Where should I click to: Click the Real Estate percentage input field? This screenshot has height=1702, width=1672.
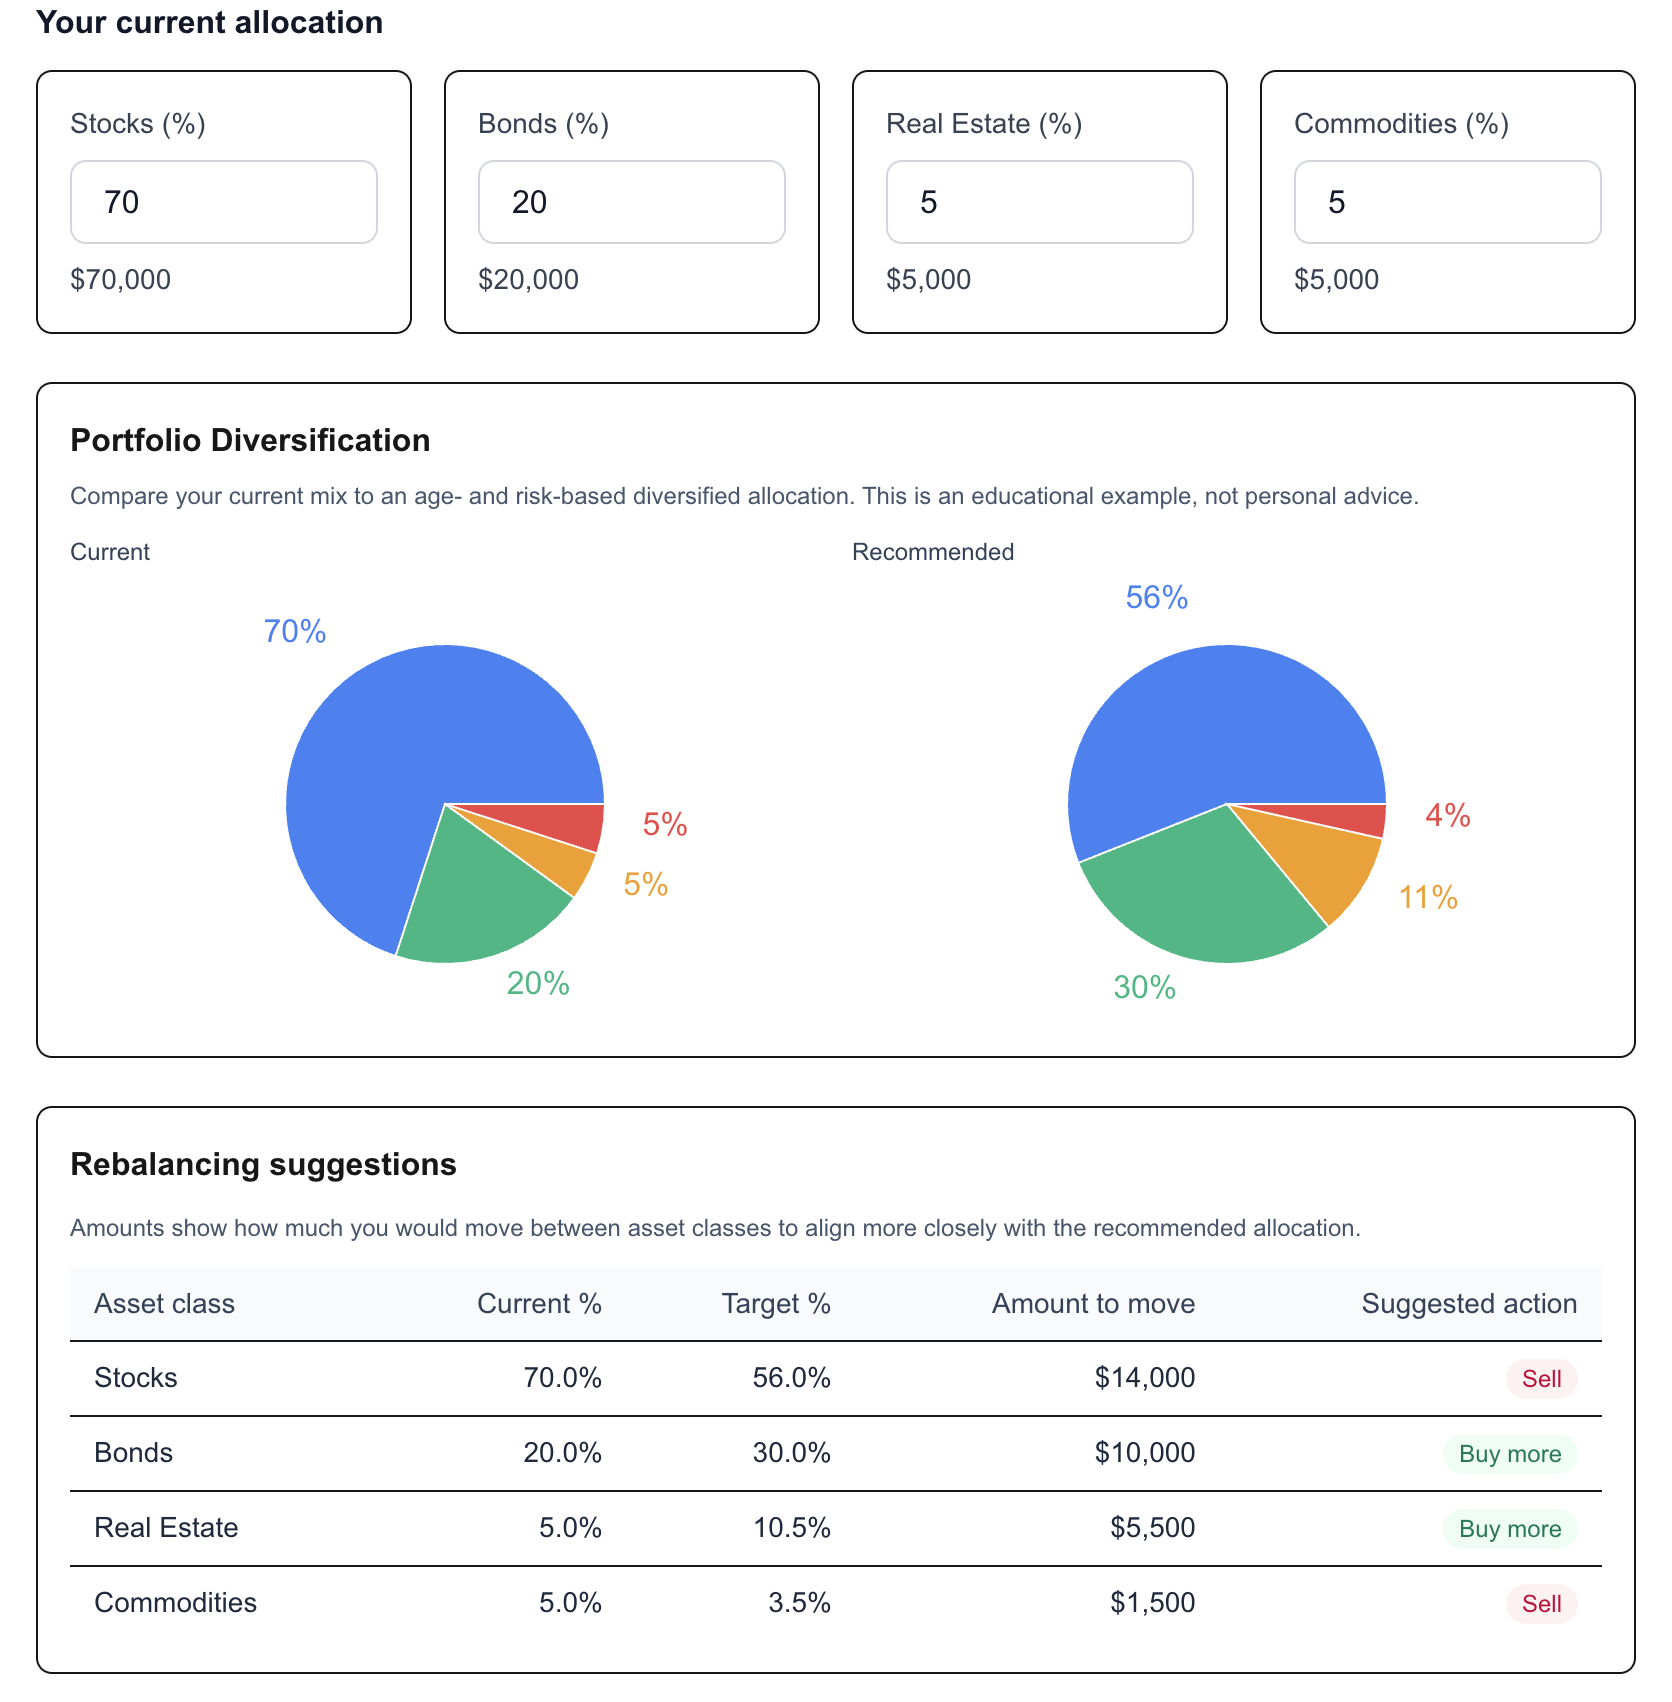[1039, 201]
